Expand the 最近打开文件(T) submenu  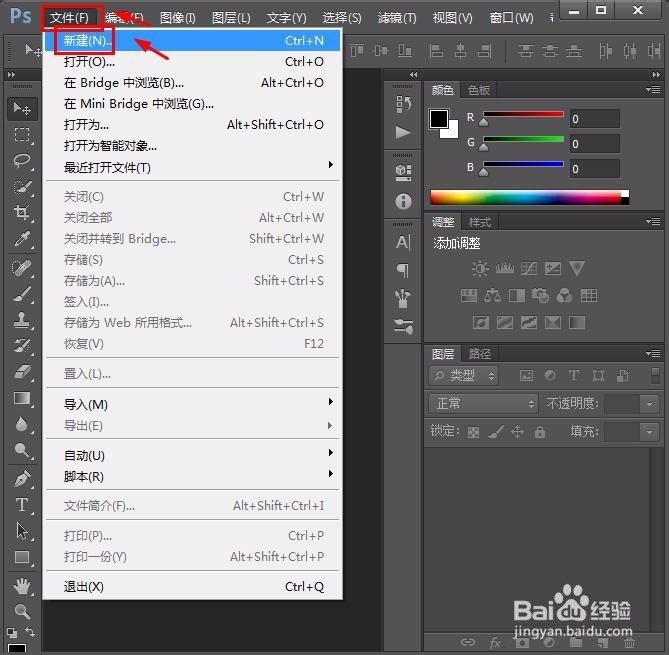(193, 167)
